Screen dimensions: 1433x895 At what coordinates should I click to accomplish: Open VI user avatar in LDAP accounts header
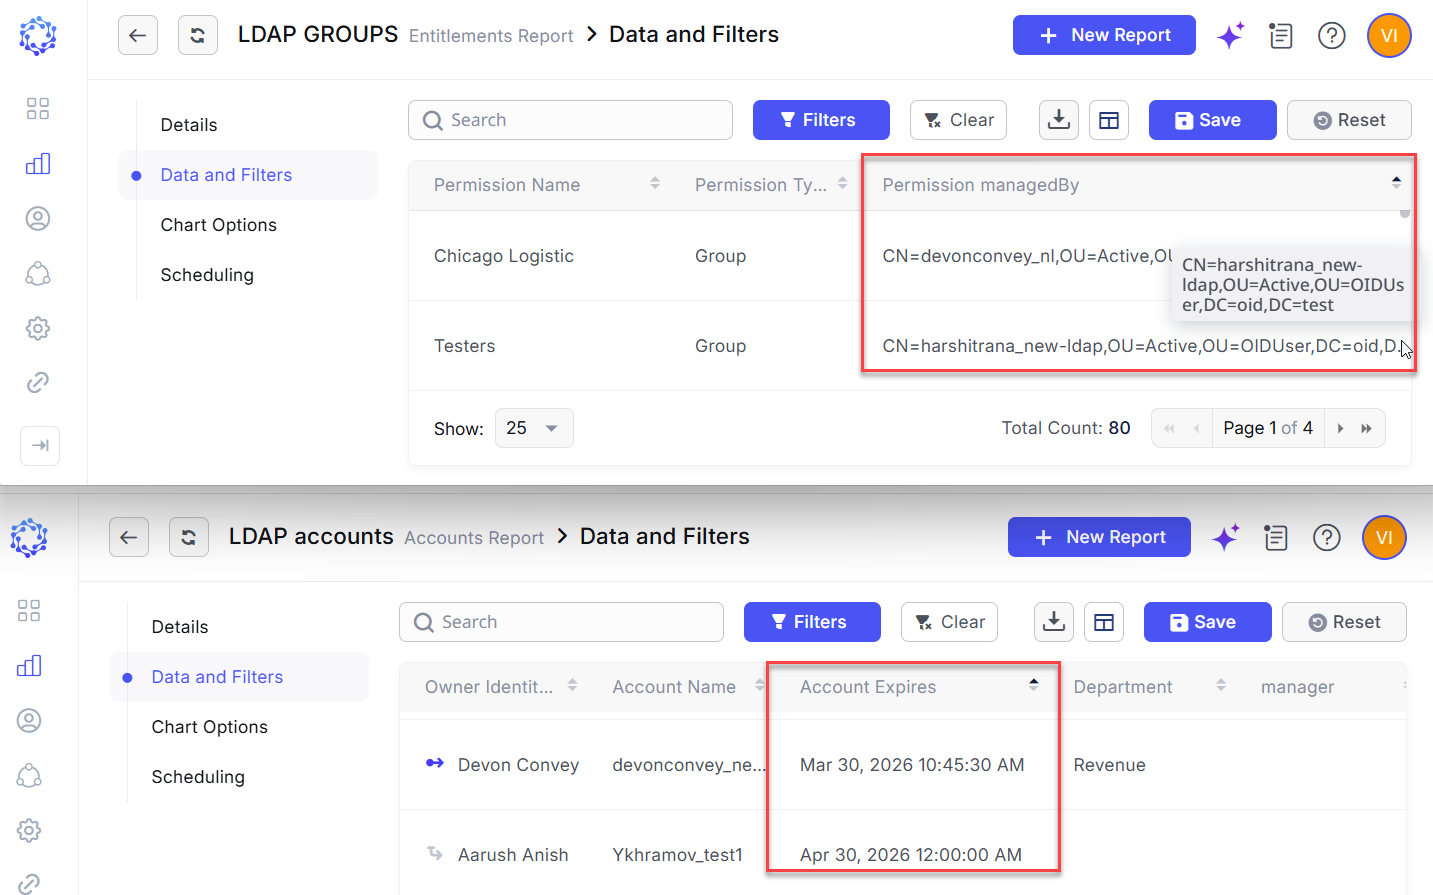coord(1384,538)
